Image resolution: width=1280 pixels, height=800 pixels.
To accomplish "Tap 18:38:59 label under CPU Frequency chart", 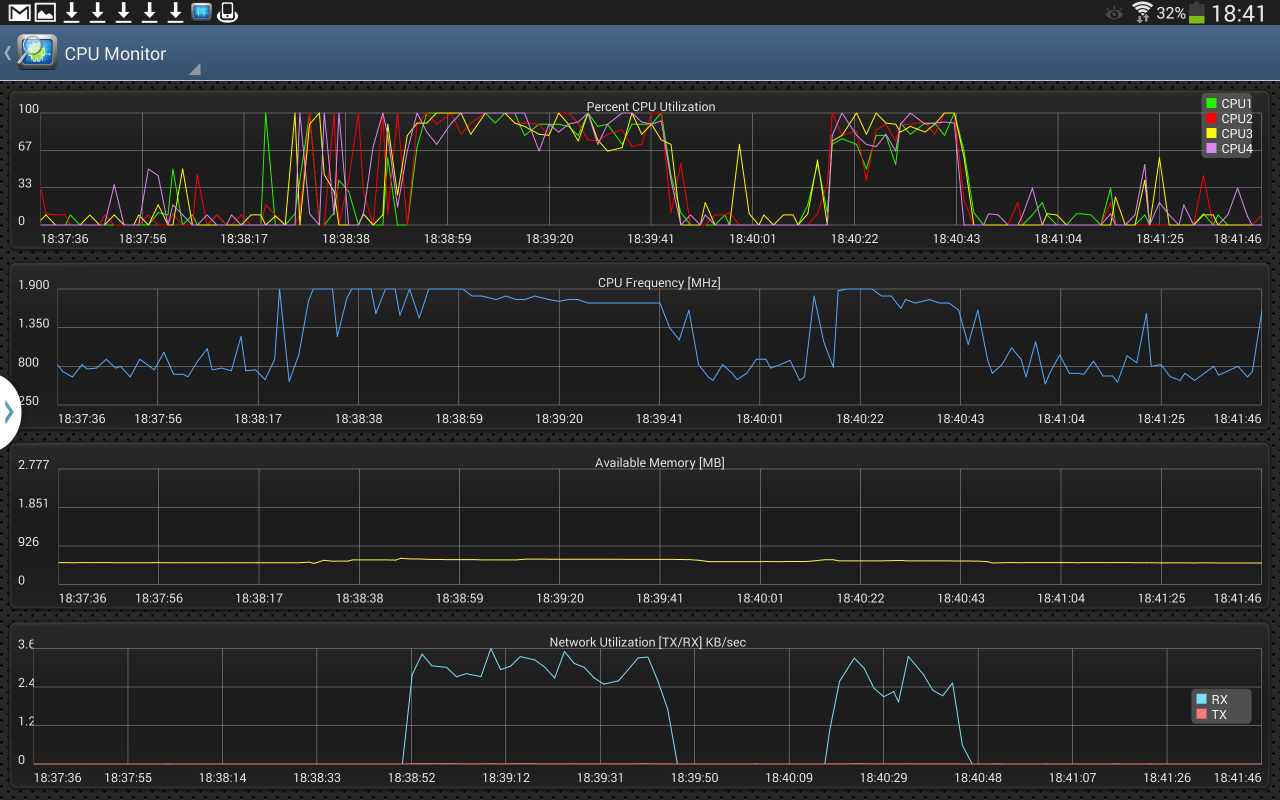I will click(x=459, y=419).
